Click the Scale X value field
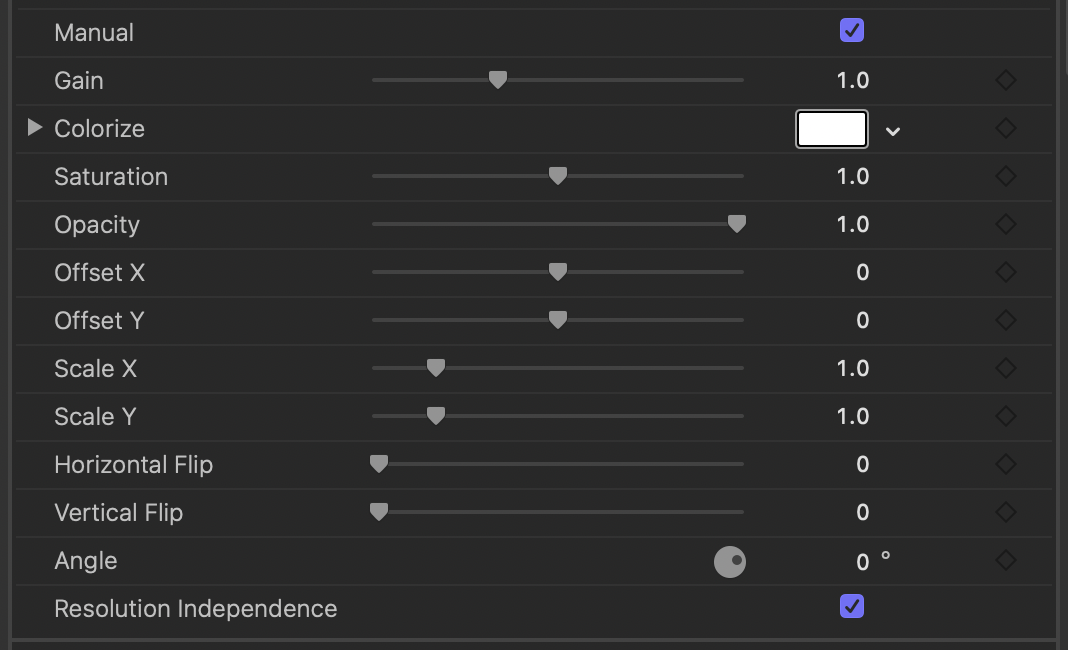The height and width of the screenshot is (650, 1068). click(853, 369)
